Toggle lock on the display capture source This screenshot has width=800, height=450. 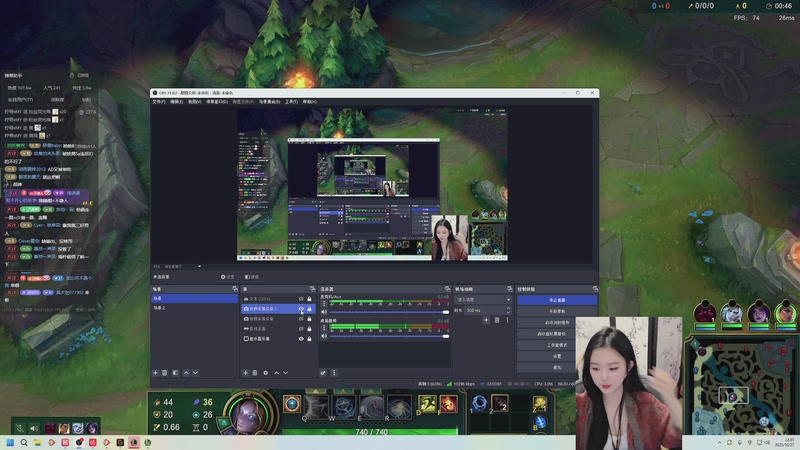click(x=309, y=339)
